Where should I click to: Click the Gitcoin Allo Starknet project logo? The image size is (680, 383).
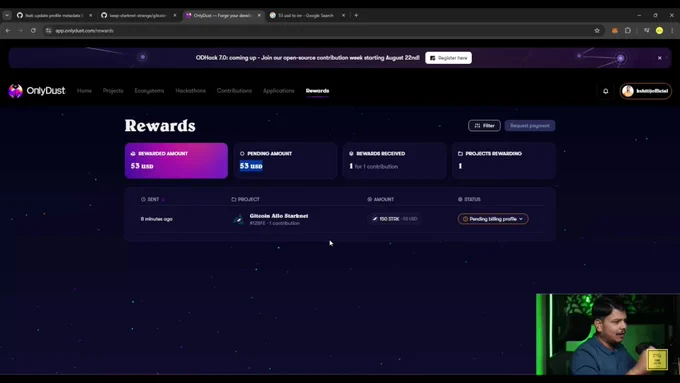coord(238,219)
